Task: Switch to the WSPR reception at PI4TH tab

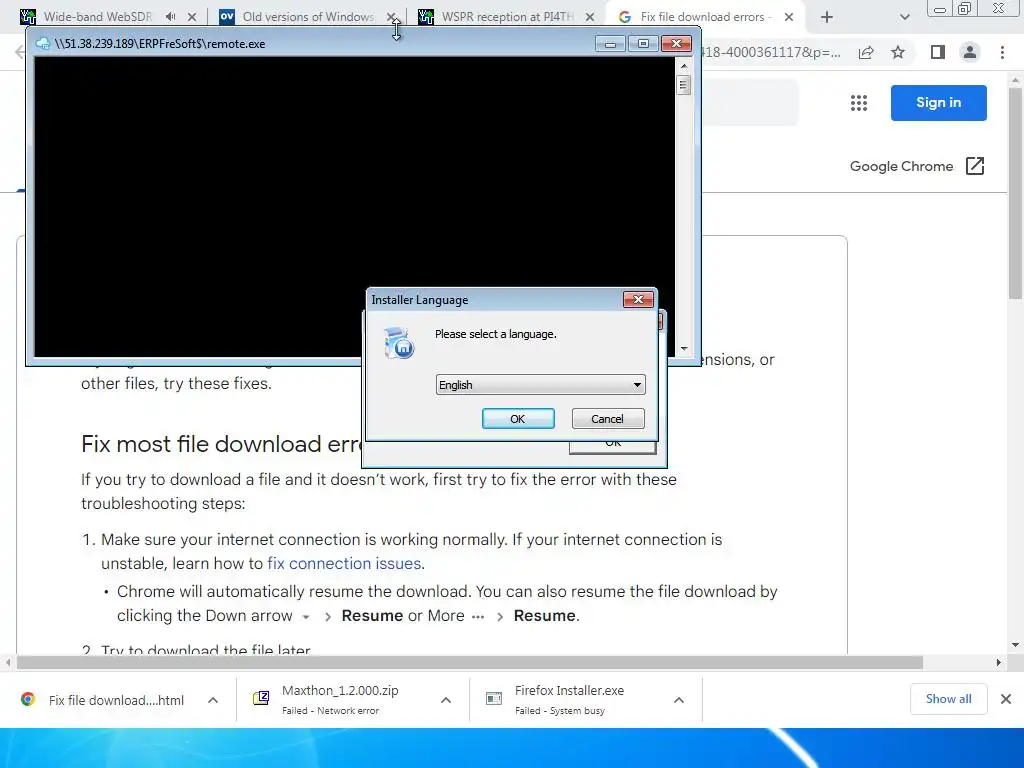Action: coord(507,17)
